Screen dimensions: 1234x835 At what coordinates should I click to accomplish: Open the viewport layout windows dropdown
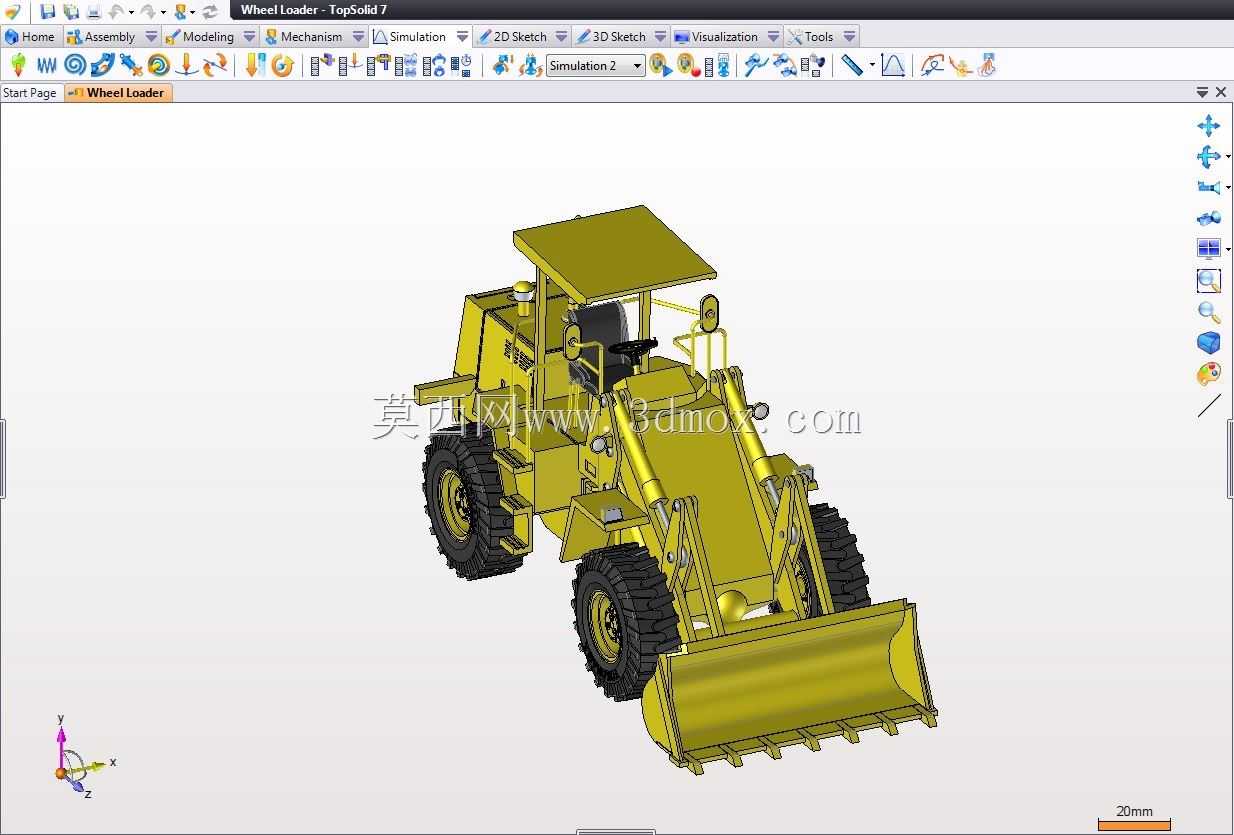[x=1228, y=249]
